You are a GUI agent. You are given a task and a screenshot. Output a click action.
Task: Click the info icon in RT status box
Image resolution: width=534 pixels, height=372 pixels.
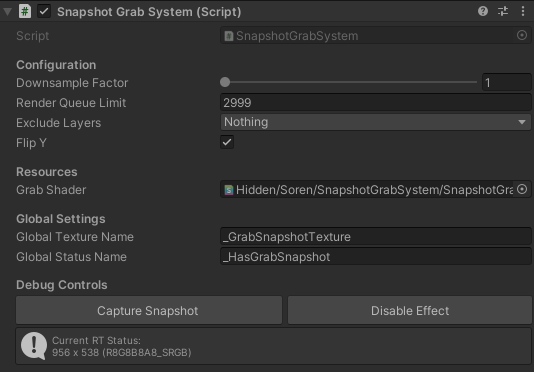[34, 346]
